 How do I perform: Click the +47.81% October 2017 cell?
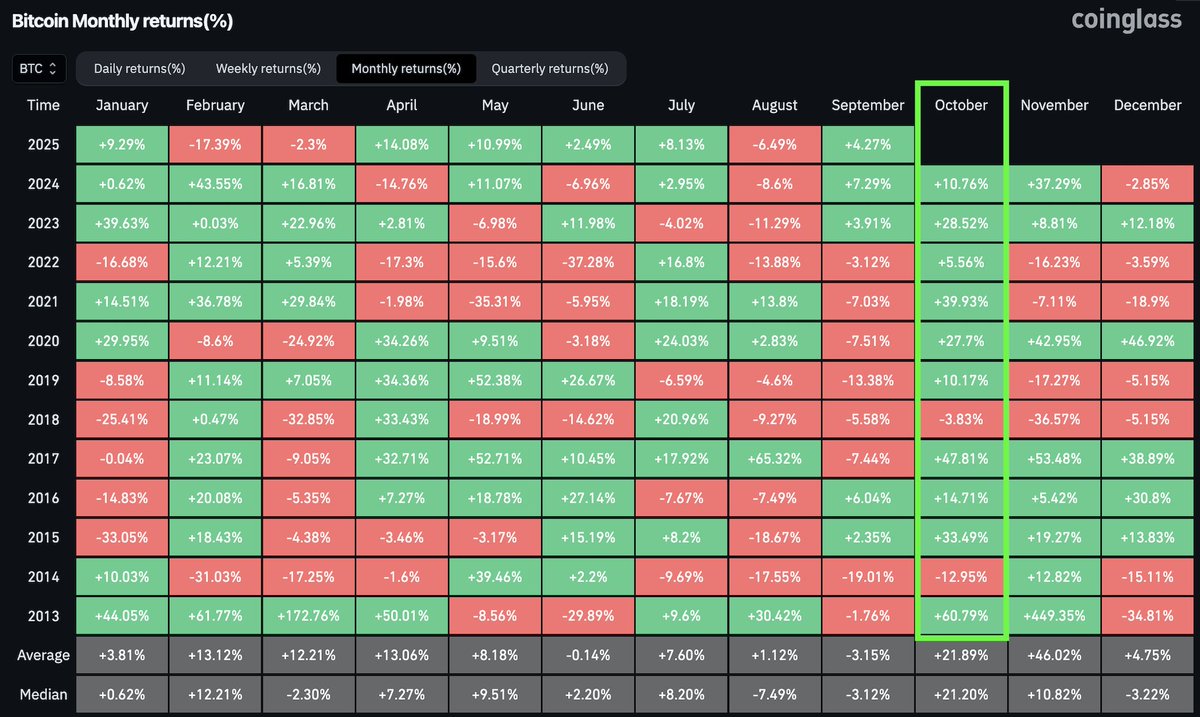coord(961,458)
